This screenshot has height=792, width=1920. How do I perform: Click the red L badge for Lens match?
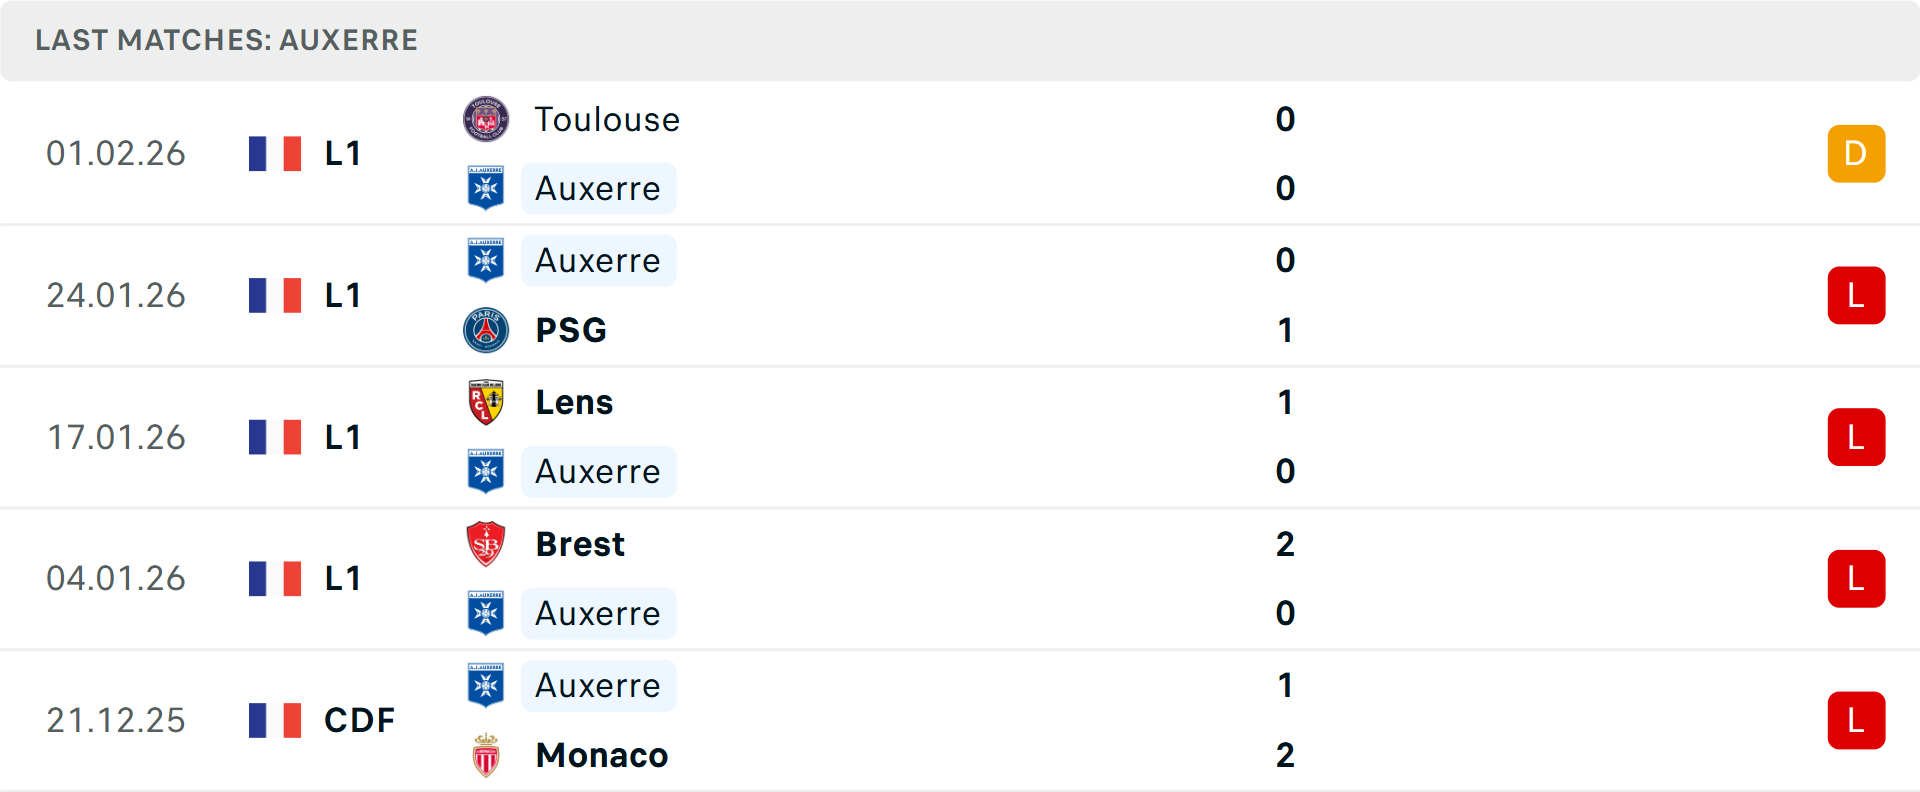tap(1856, 437)
